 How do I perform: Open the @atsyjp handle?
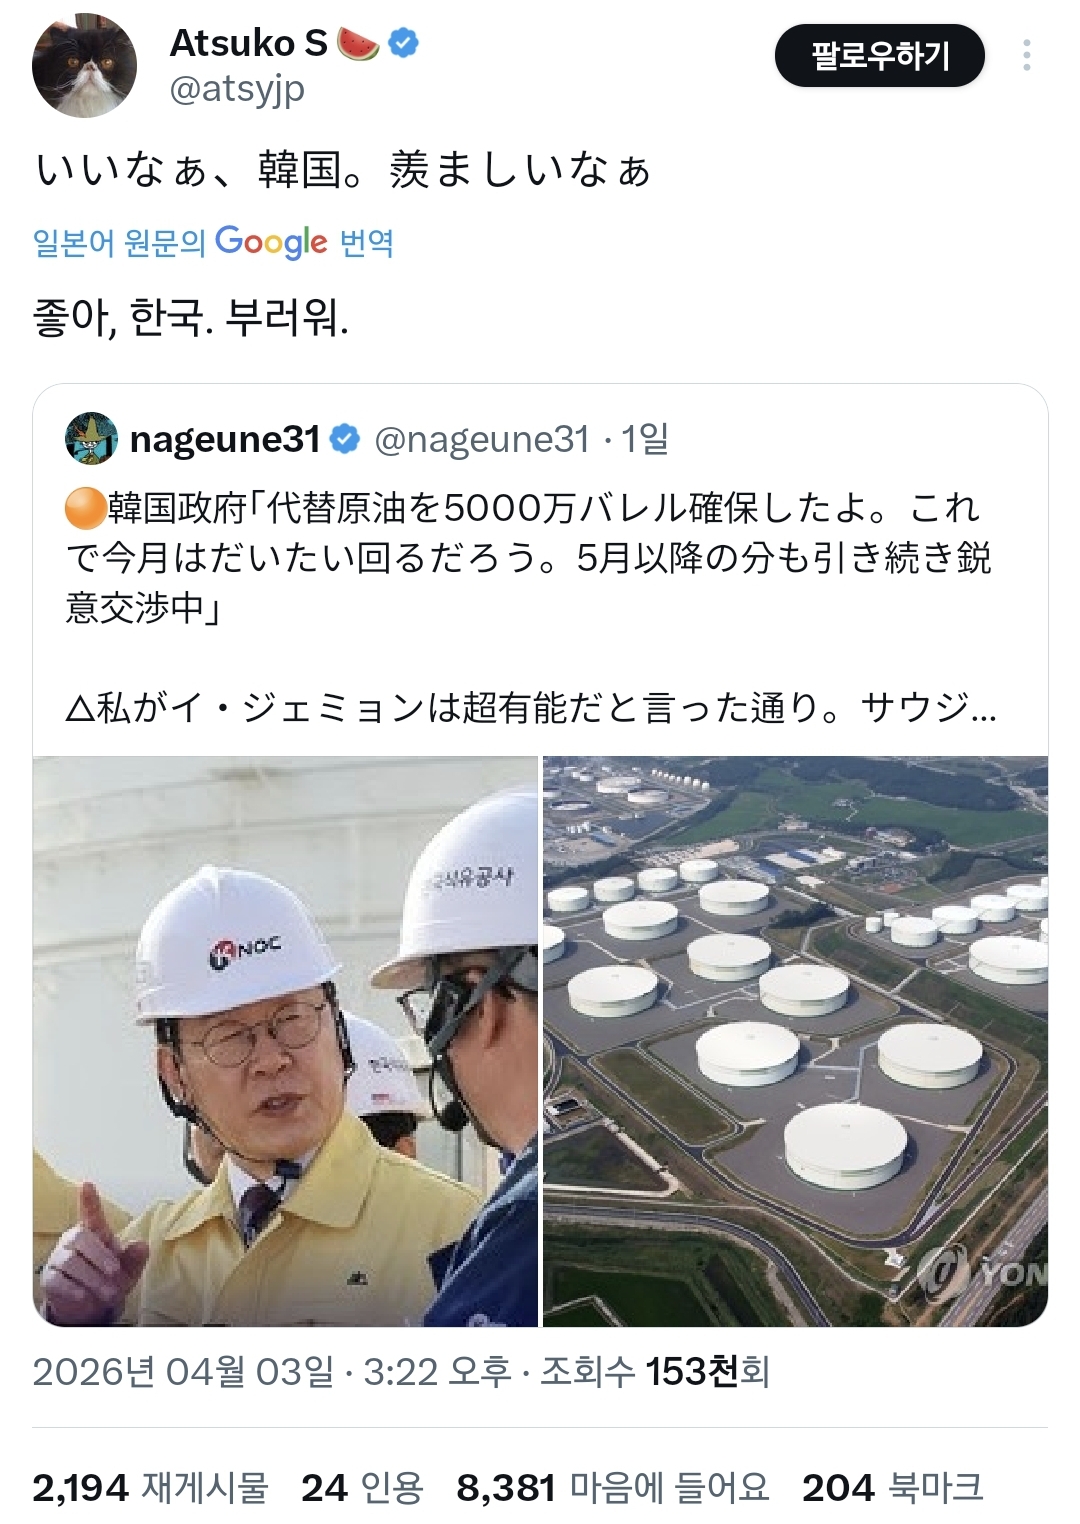(237, 90)
